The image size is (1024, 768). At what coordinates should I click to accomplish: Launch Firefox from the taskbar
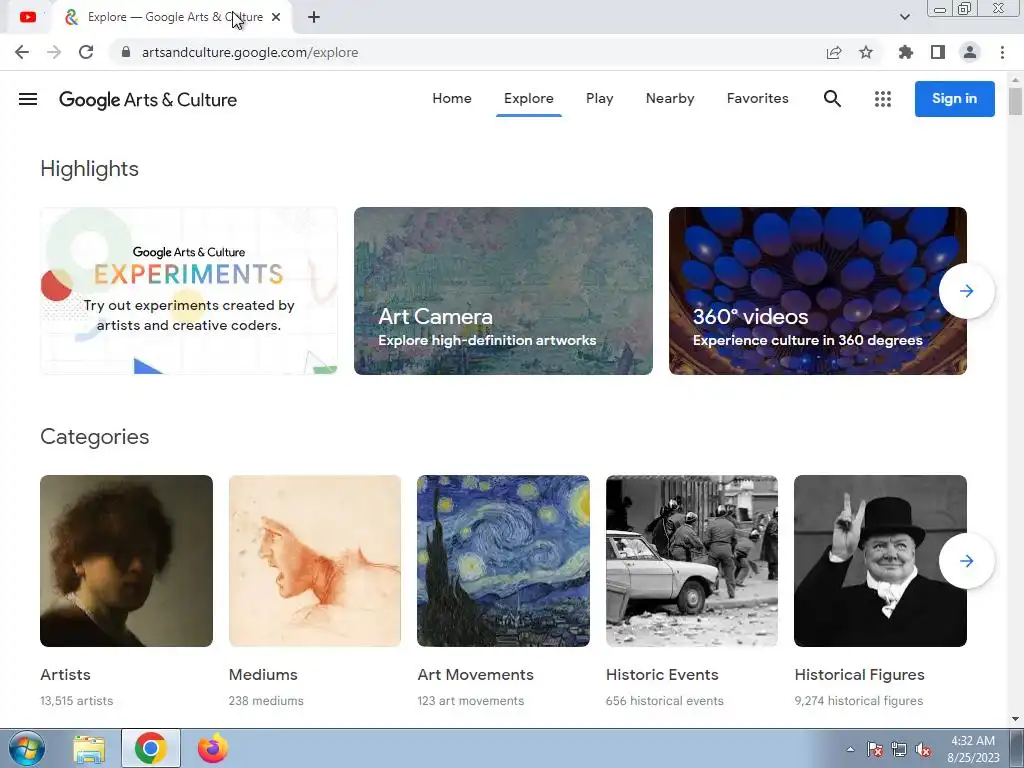coord(213,748)
